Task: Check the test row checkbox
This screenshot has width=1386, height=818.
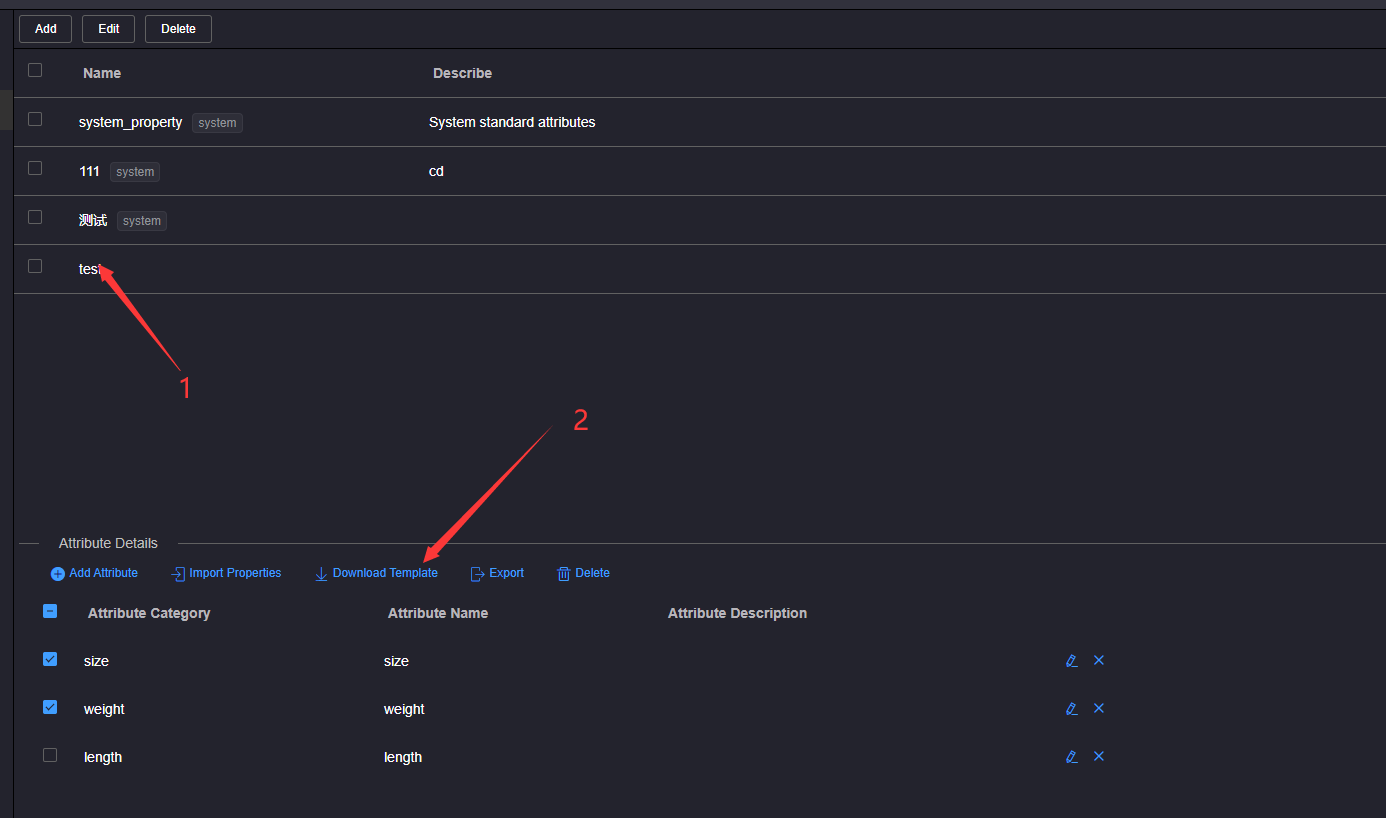Action: click(x=35, y=266)
